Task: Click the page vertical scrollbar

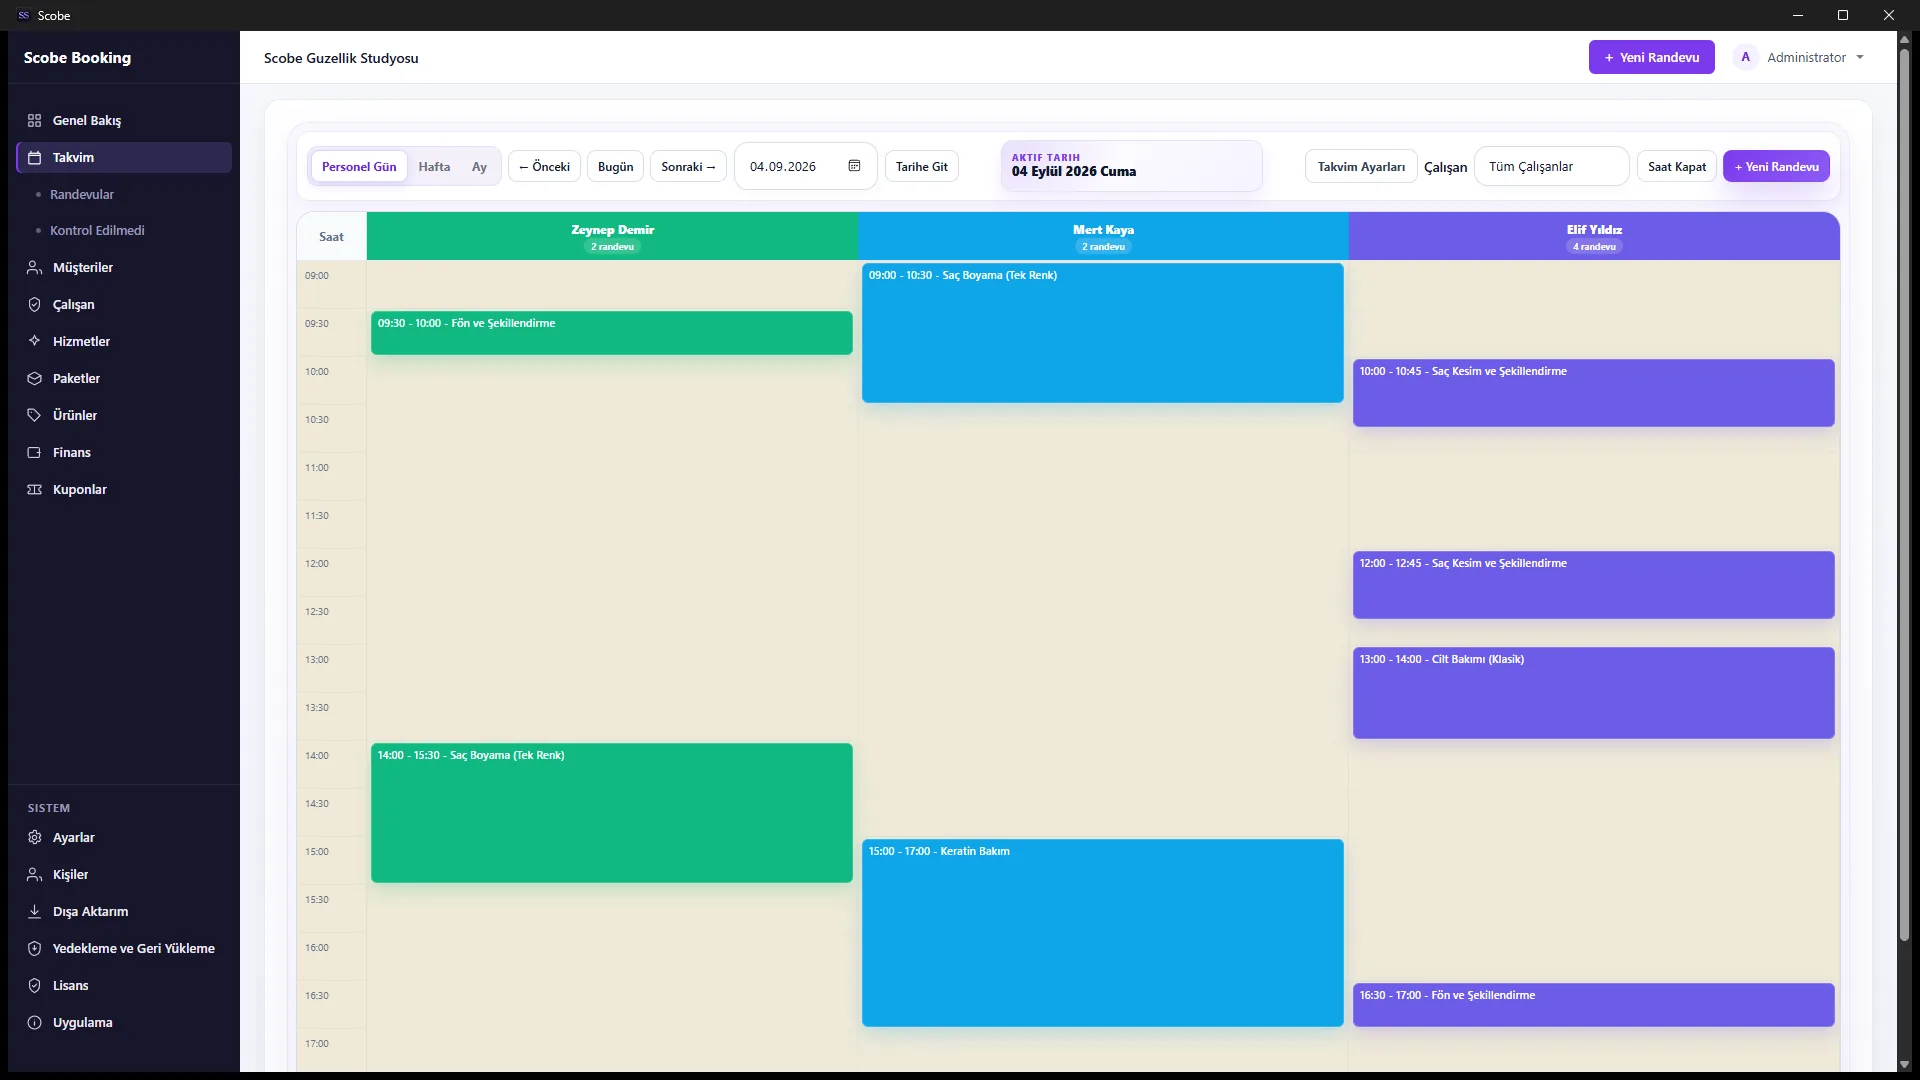Action: [x=1904, y=494]
